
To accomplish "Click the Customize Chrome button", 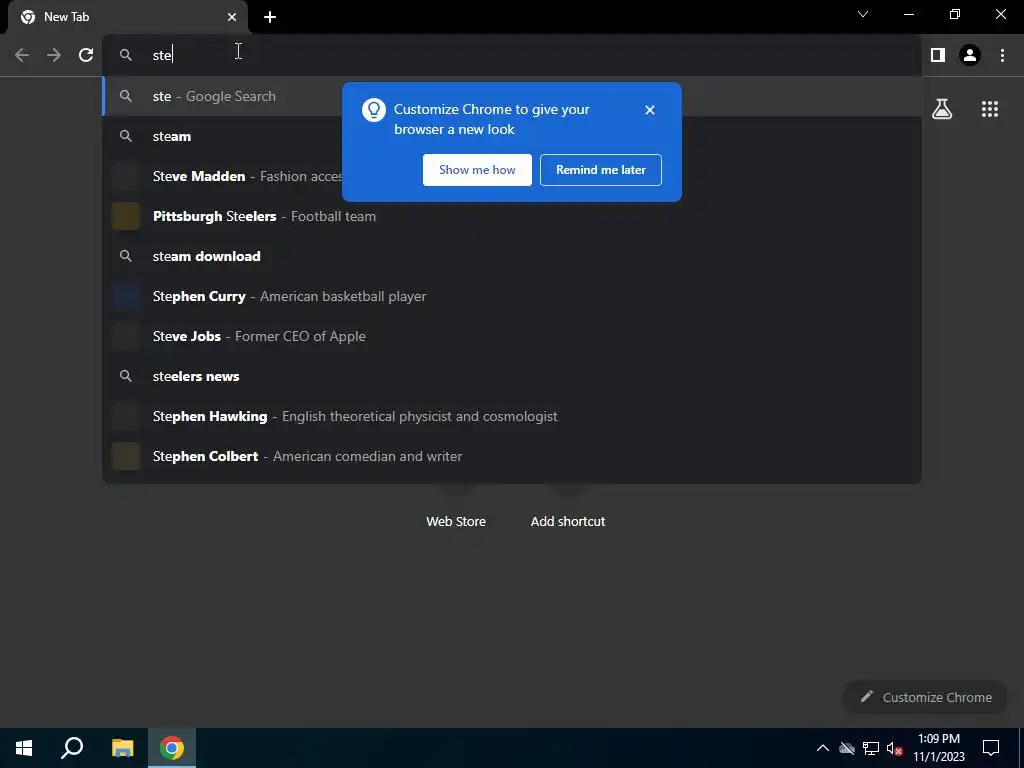I will (925, 697).
